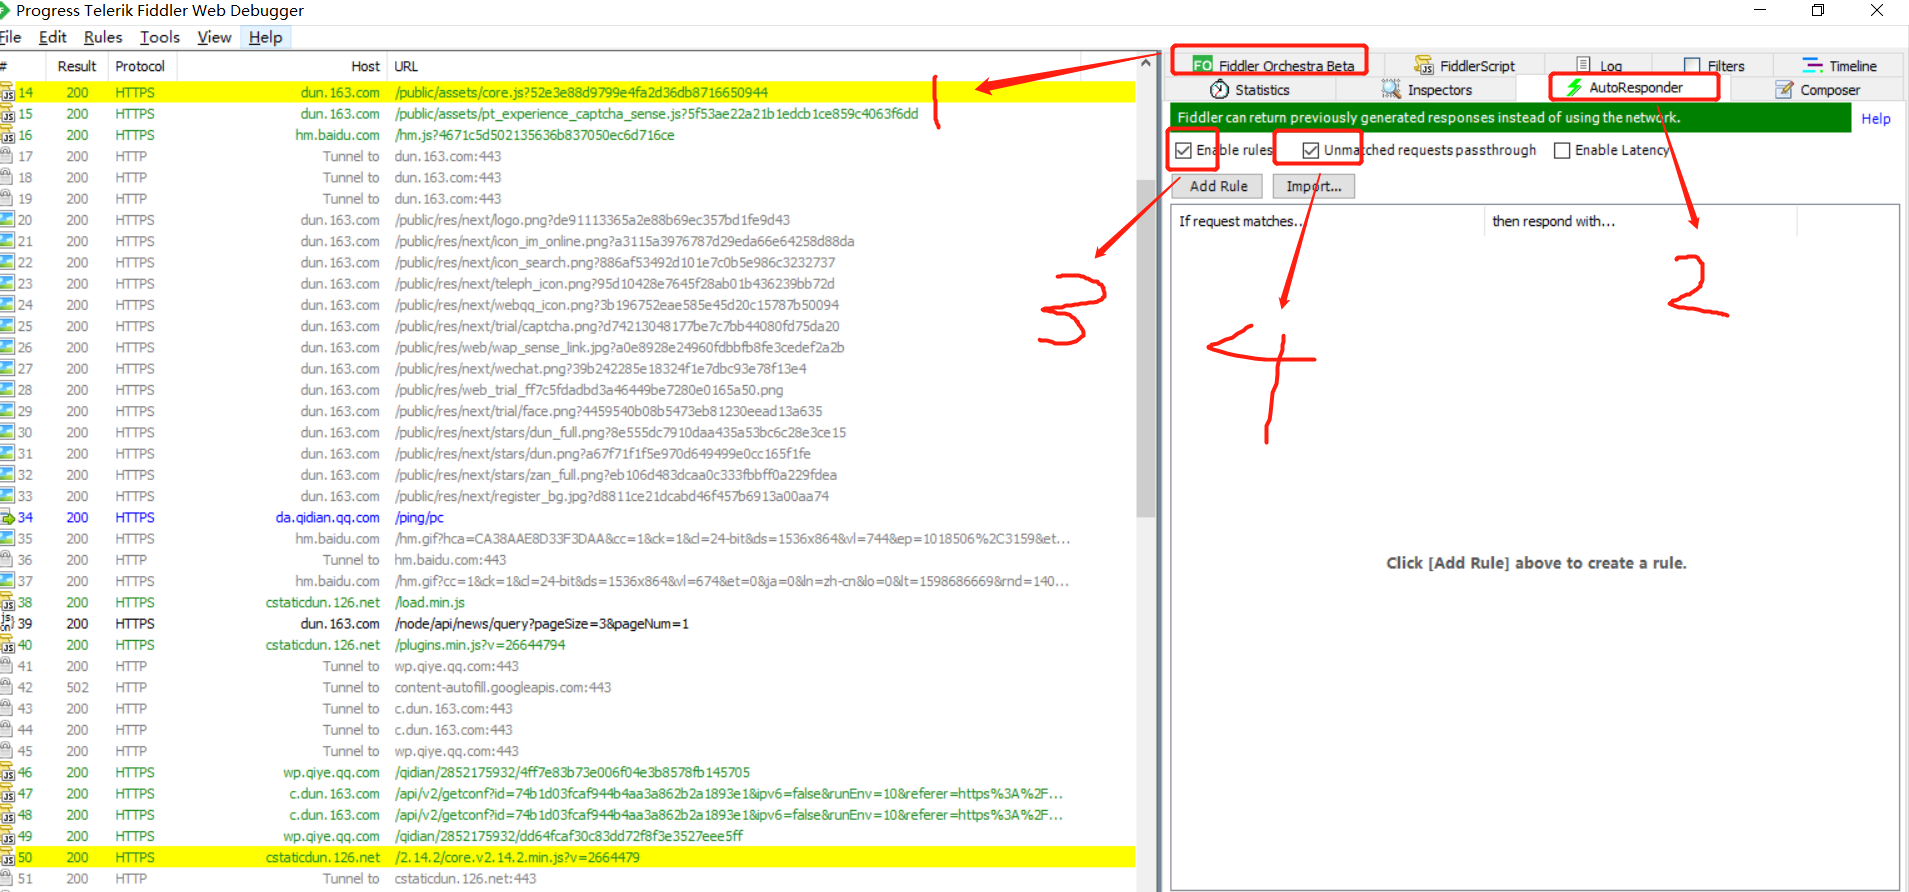1909x892 pixels.
Task: Click the lock icon of session 42
Action: (x=7, y=687)
